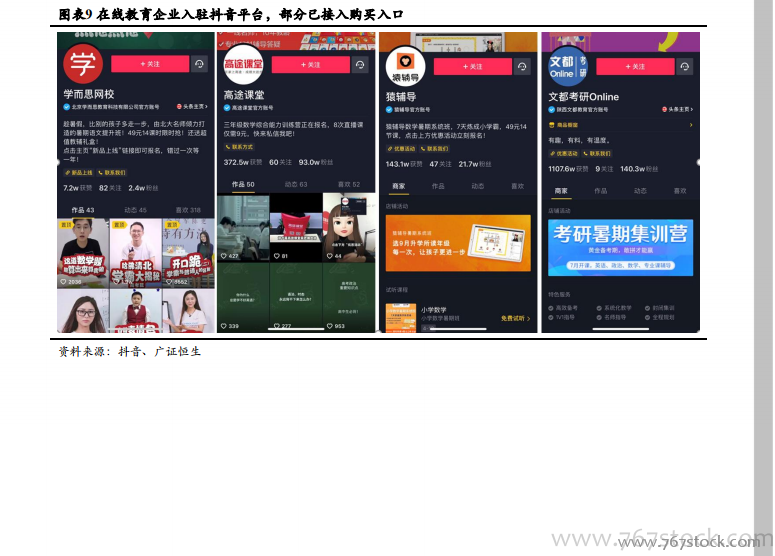Viewport: 775px width, 556px height.
Task: Select 作品 50 tab in 高途课堂
Action: click(x=243, y=184)
